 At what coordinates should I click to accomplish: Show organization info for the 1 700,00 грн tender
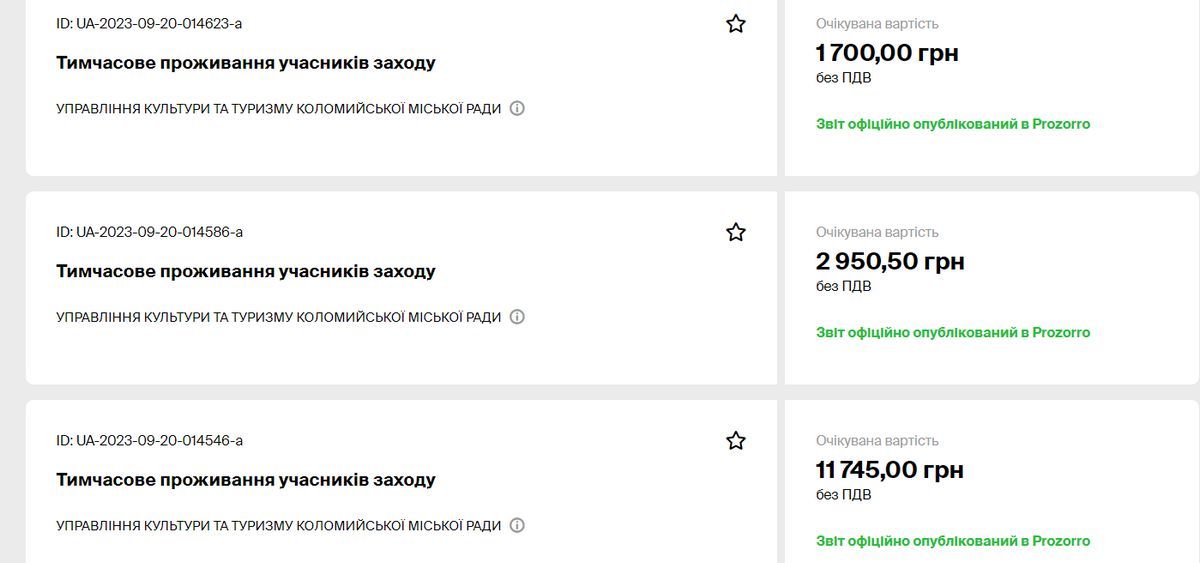point(517,108)
